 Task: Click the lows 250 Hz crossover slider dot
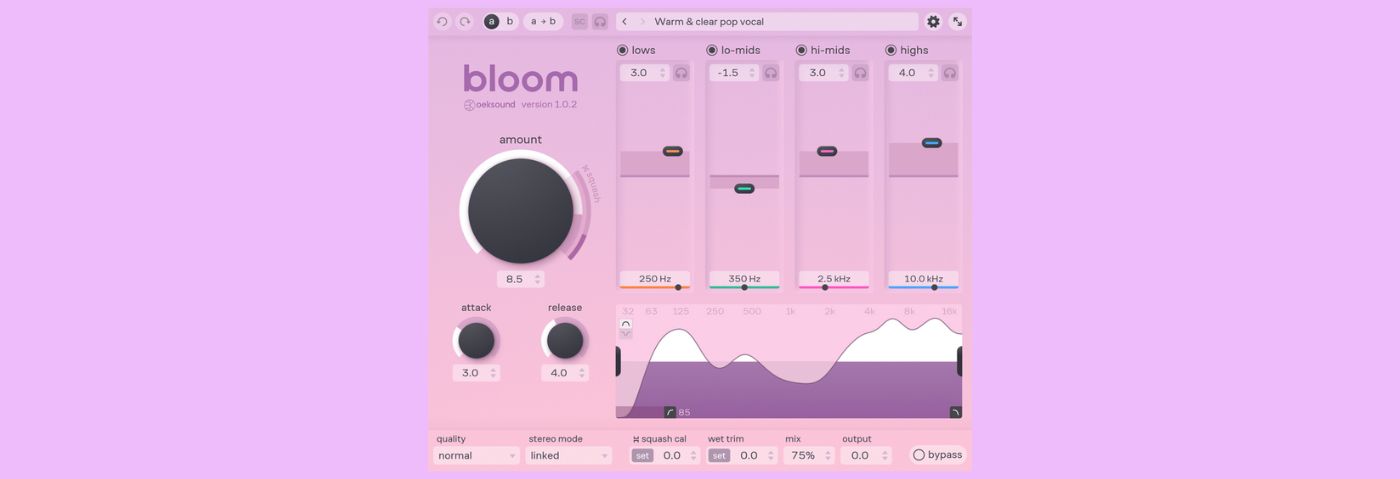pyautogui.click(x=678, y=287)
